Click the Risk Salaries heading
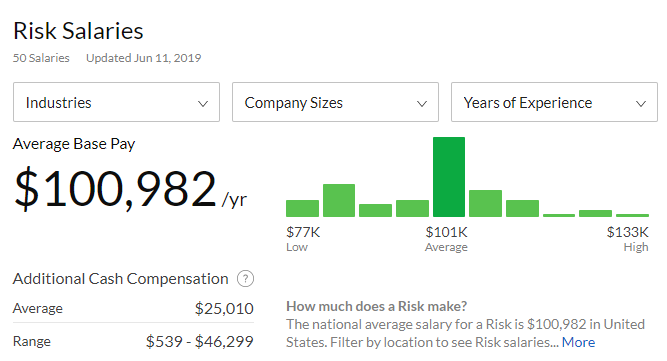Viewport: 667px width, 361px height. [x=78, y=31]
